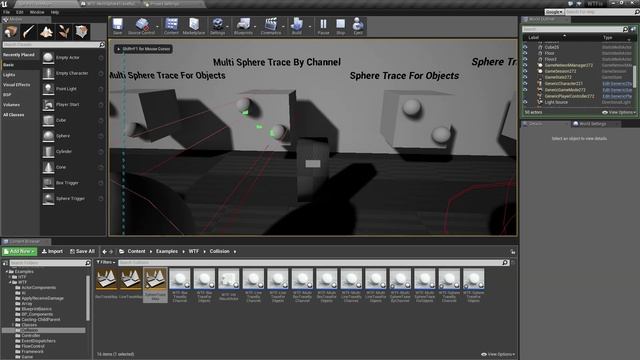Image resolution: width=640 pixels, height=360 pixels.
Task: Toggle visibility of Cube25 in outliner
Action: [x=525, y=47]
